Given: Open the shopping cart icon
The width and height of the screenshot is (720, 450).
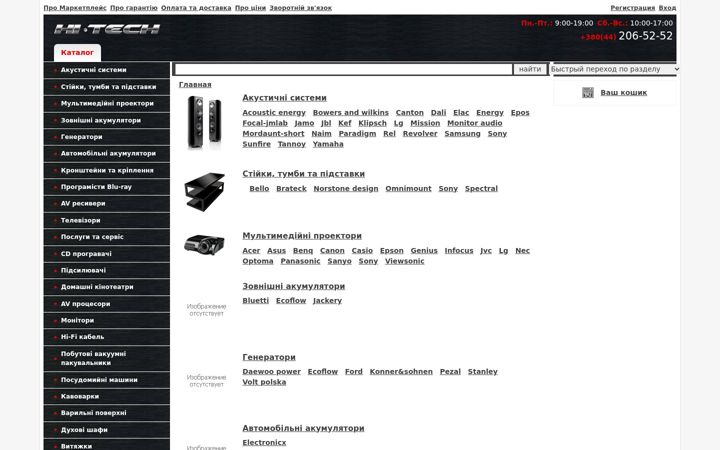Looking at the screenshot, I should (x=588, y=93).
